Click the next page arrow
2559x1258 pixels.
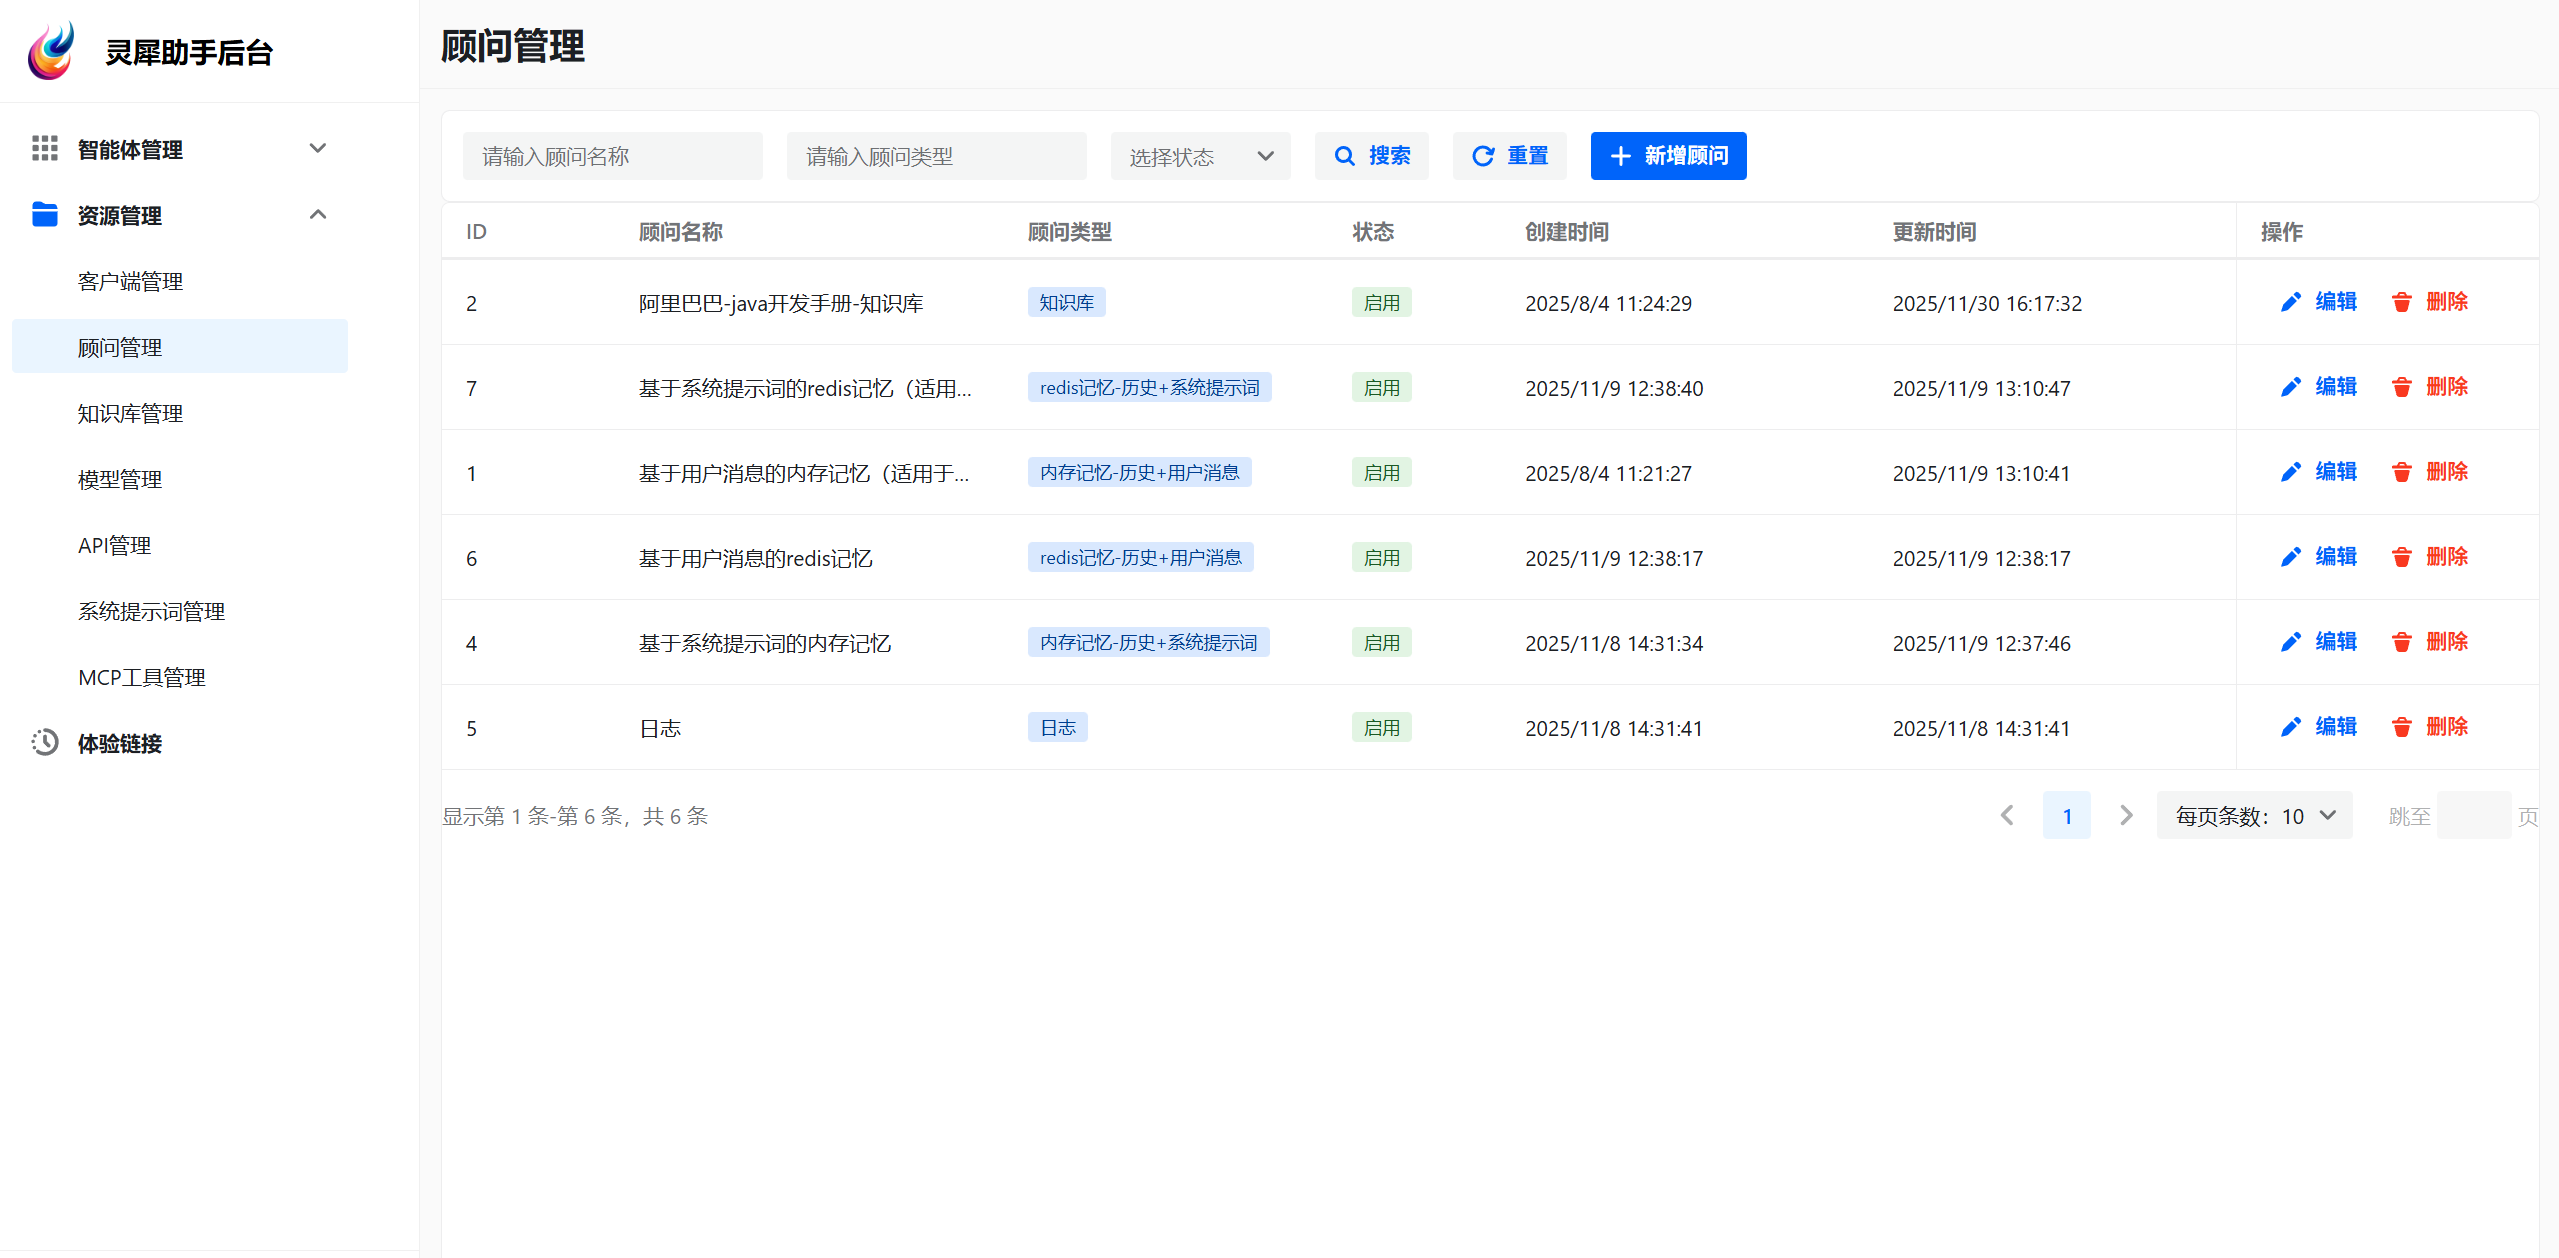coord(2126,816)
